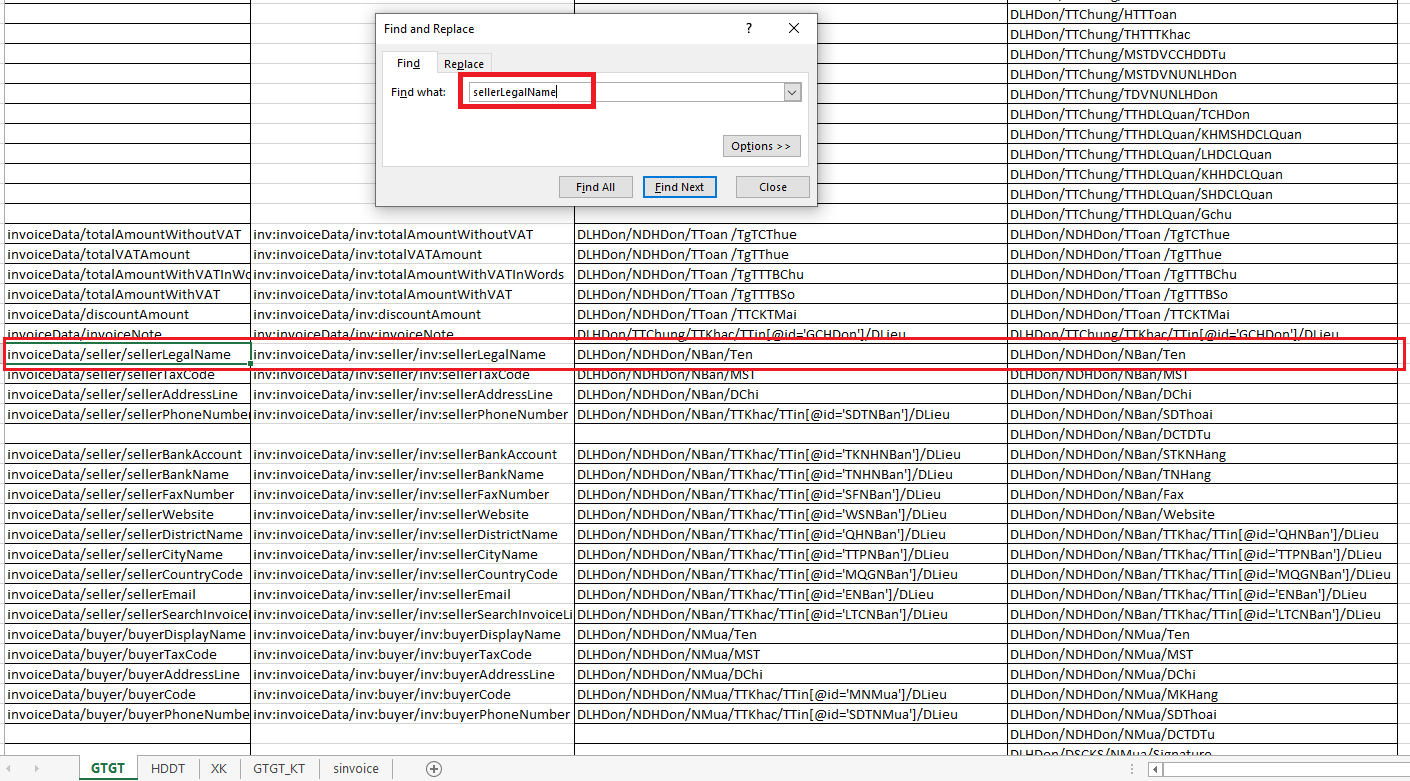Select cell inv:invoiceData/inv:seller/inv:sellerLegalName
Viewport: 1410px width, 781px height.
(412, 354)
